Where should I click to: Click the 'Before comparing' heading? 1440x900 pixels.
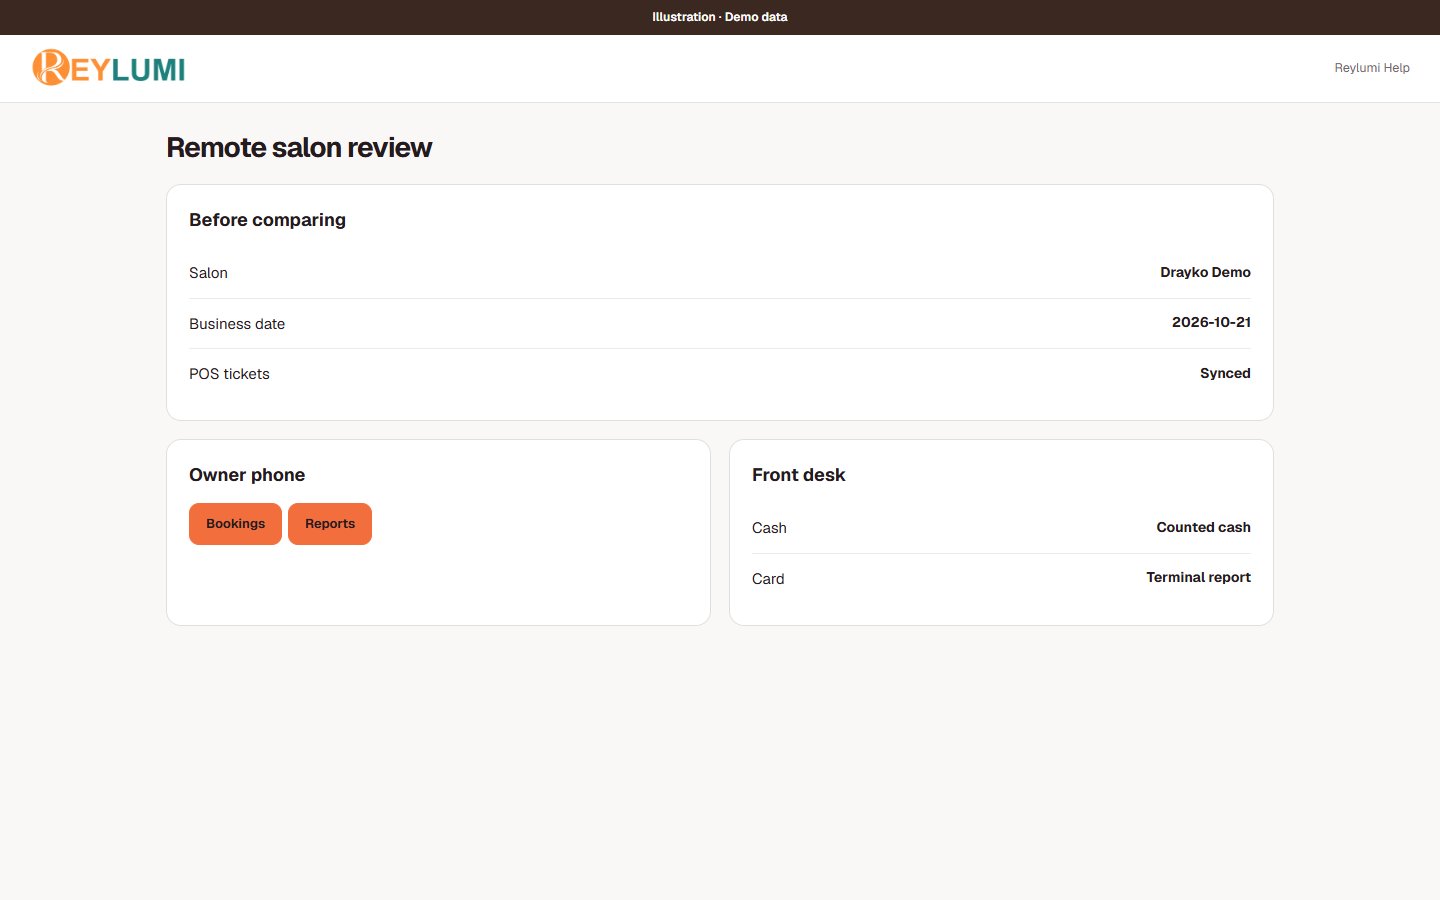[267, 220]
